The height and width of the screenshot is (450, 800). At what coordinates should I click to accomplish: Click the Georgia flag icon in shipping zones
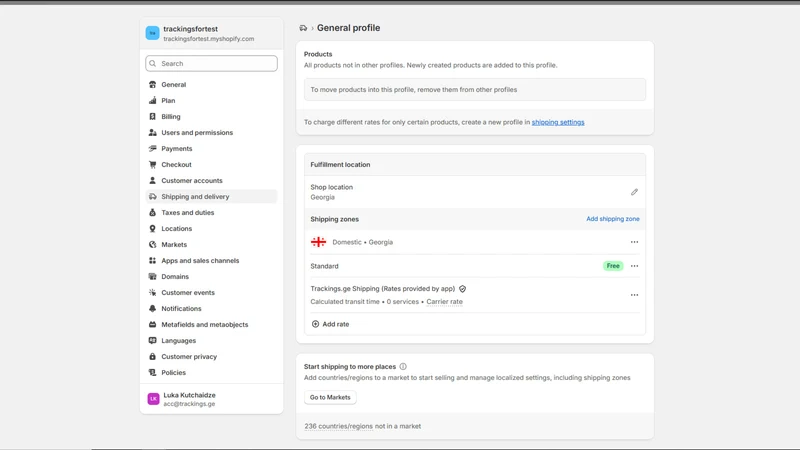[318, 242]
